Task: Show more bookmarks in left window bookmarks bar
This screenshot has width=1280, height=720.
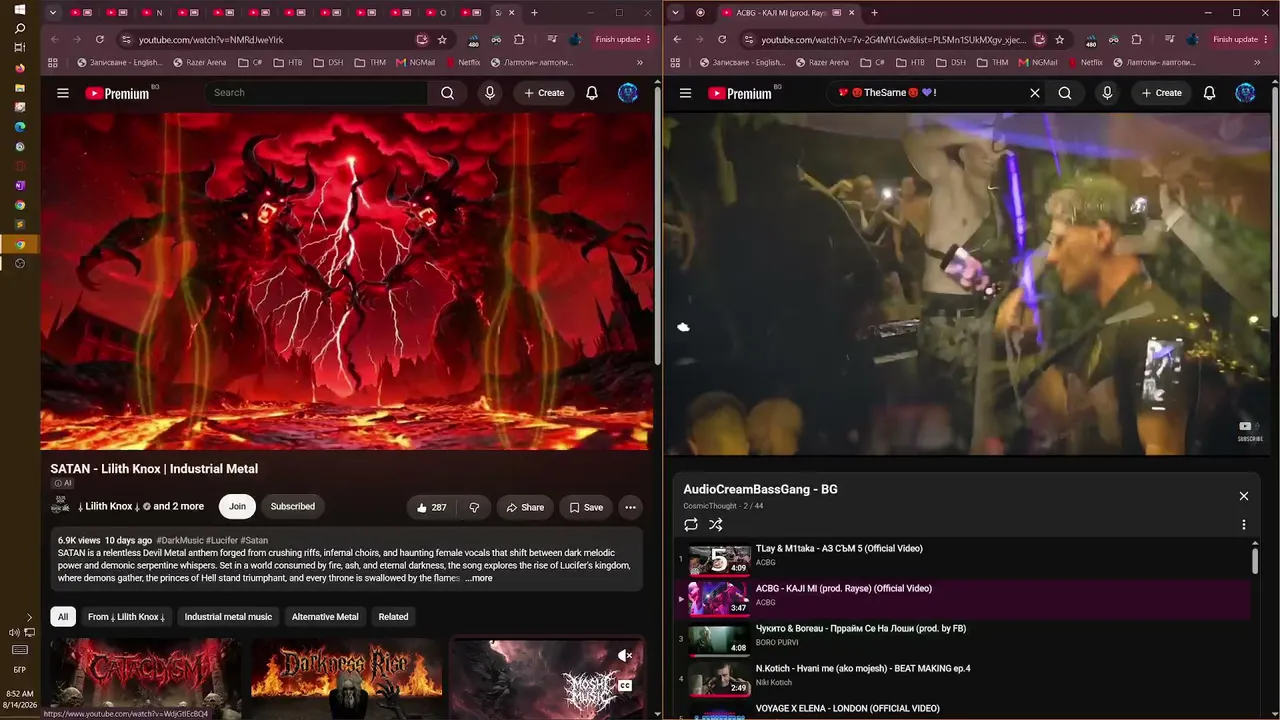Action: [x=640, y=62]
